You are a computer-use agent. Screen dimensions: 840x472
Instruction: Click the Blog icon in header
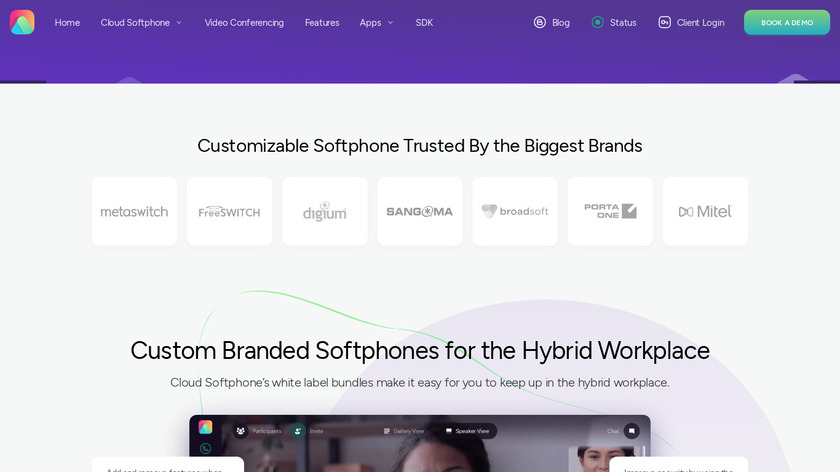coord(539,22)
